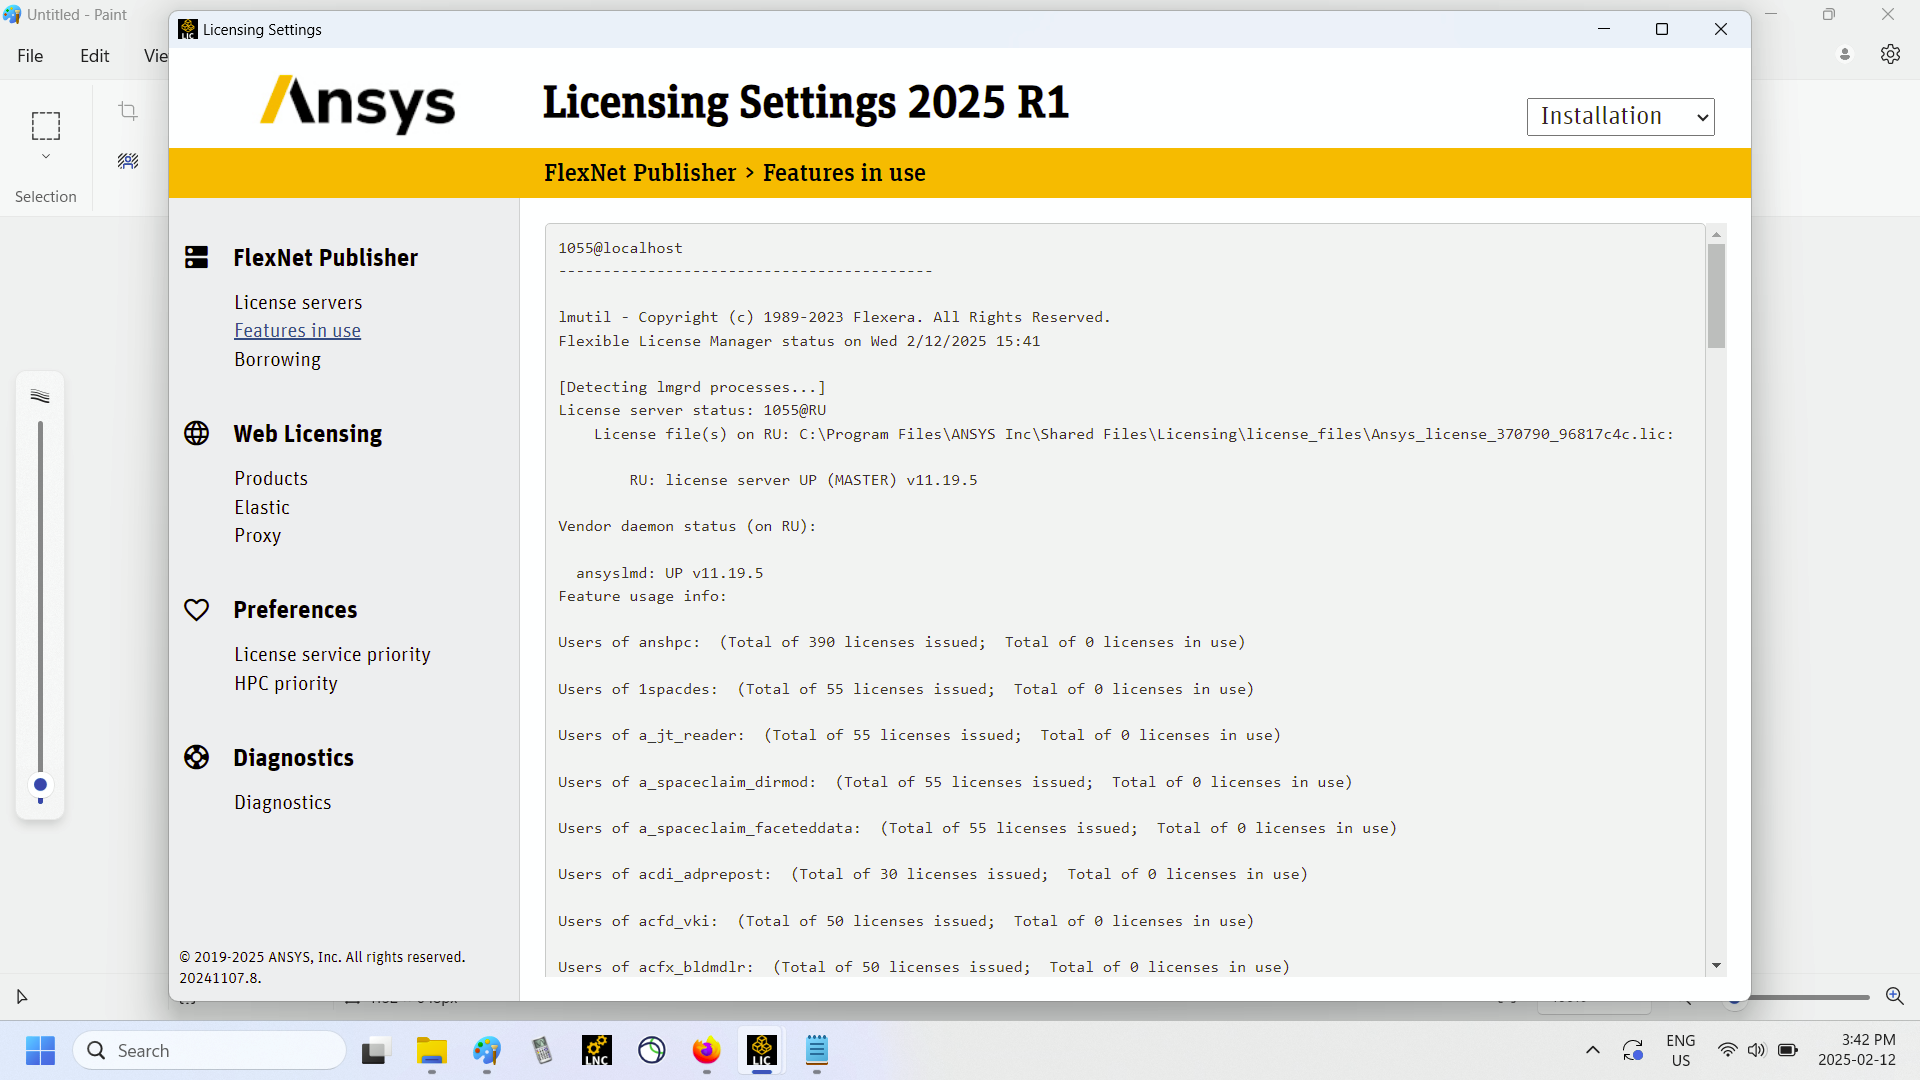The height and width of the screenshot is (1080, 1920).
Task: Open the Edit menu in Paint
Action: pos(94,56)
